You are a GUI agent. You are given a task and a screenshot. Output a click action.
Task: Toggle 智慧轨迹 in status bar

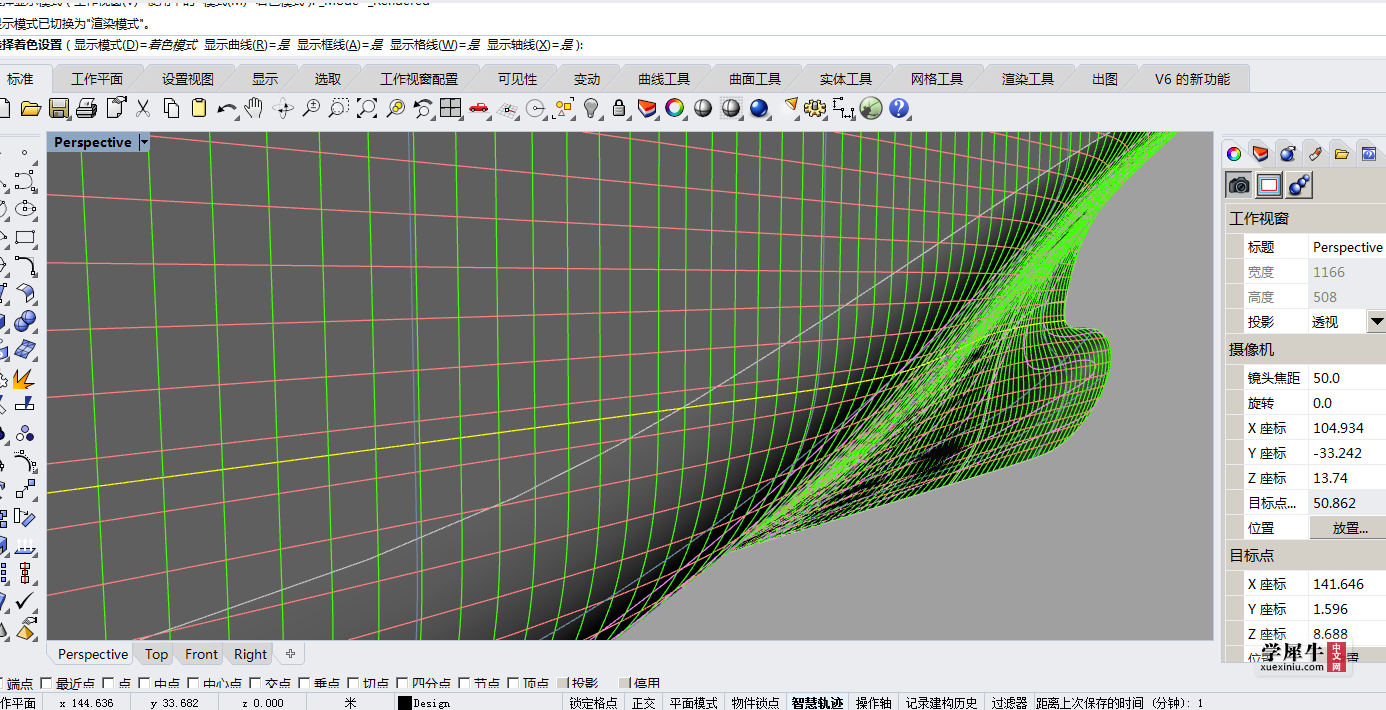coord(817,703)
